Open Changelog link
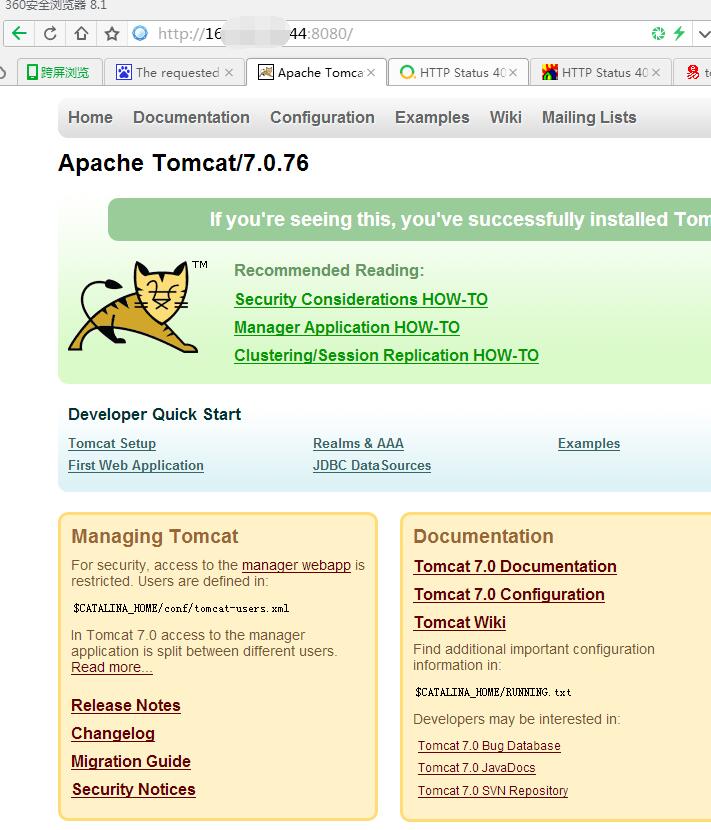The width and height of the screenshot is (711, 830). click(x=113, y=734)
